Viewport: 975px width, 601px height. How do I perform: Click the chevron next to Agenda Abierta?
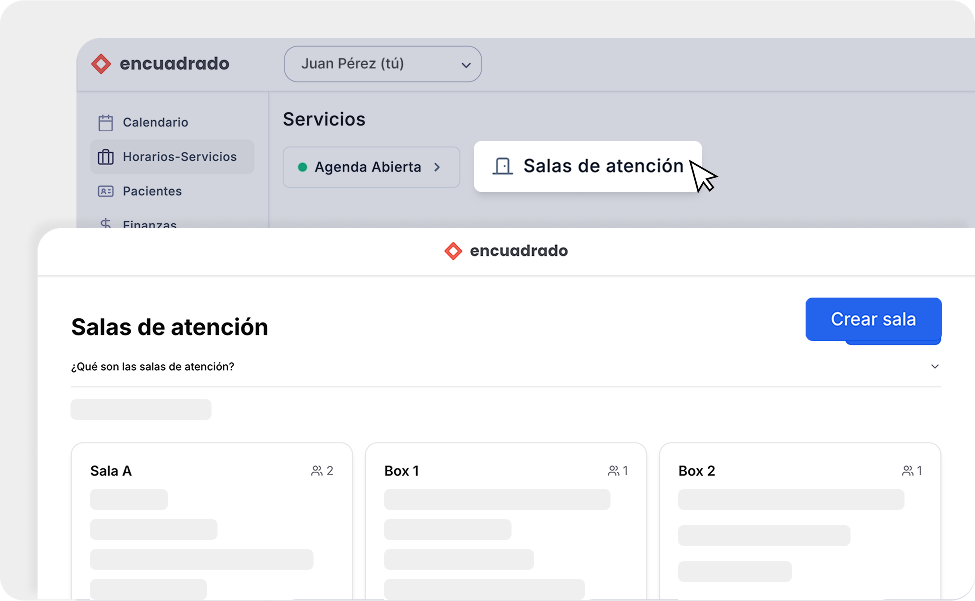click(x=437, y=167)
